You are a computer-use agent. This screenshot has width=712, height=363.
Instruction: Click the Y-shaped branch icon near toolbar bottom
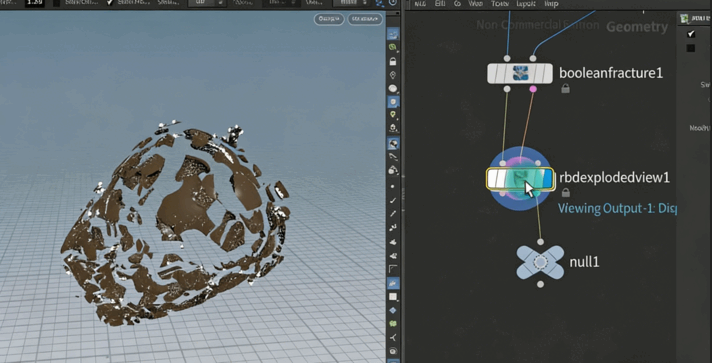pos(393,337)
